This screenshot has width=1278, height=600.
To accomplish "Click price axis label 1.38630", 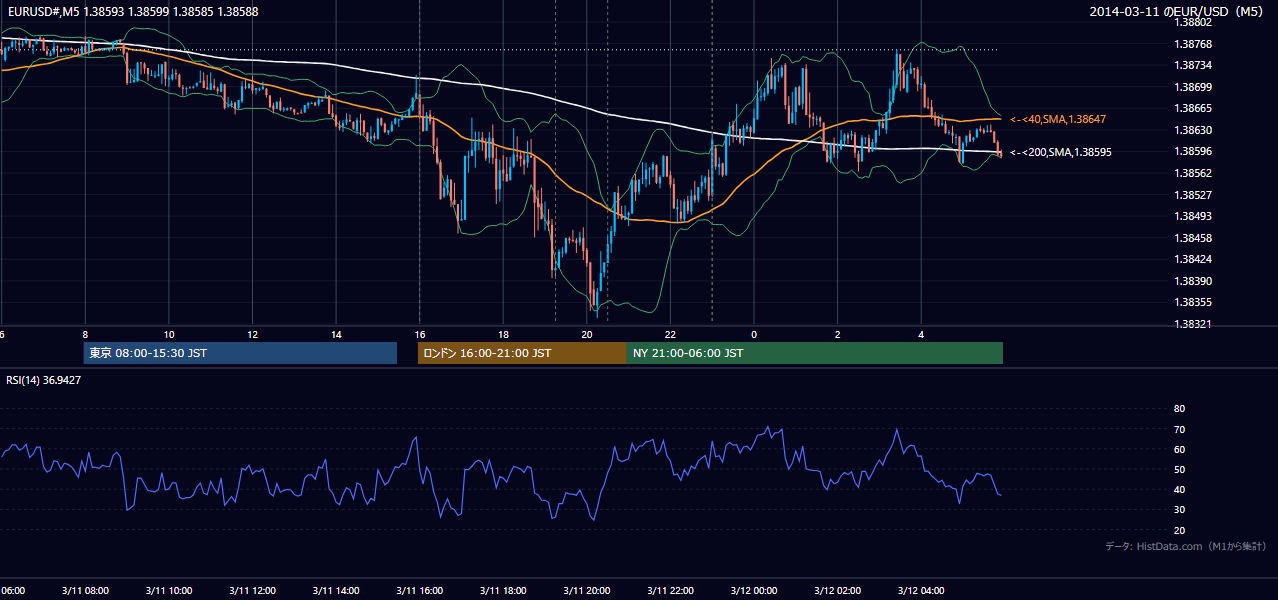I will point(1193,130).
